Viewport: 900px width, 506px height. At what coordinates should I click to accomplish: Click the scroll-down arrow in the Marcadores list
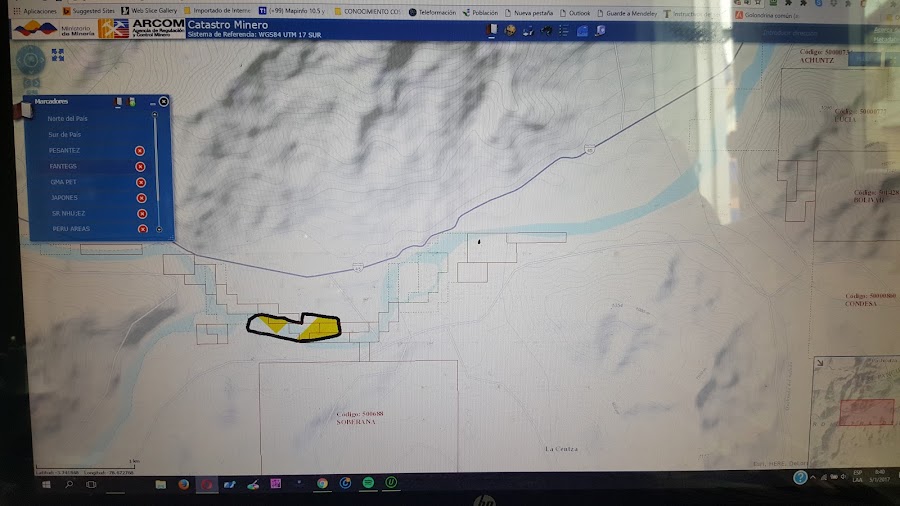159,229
